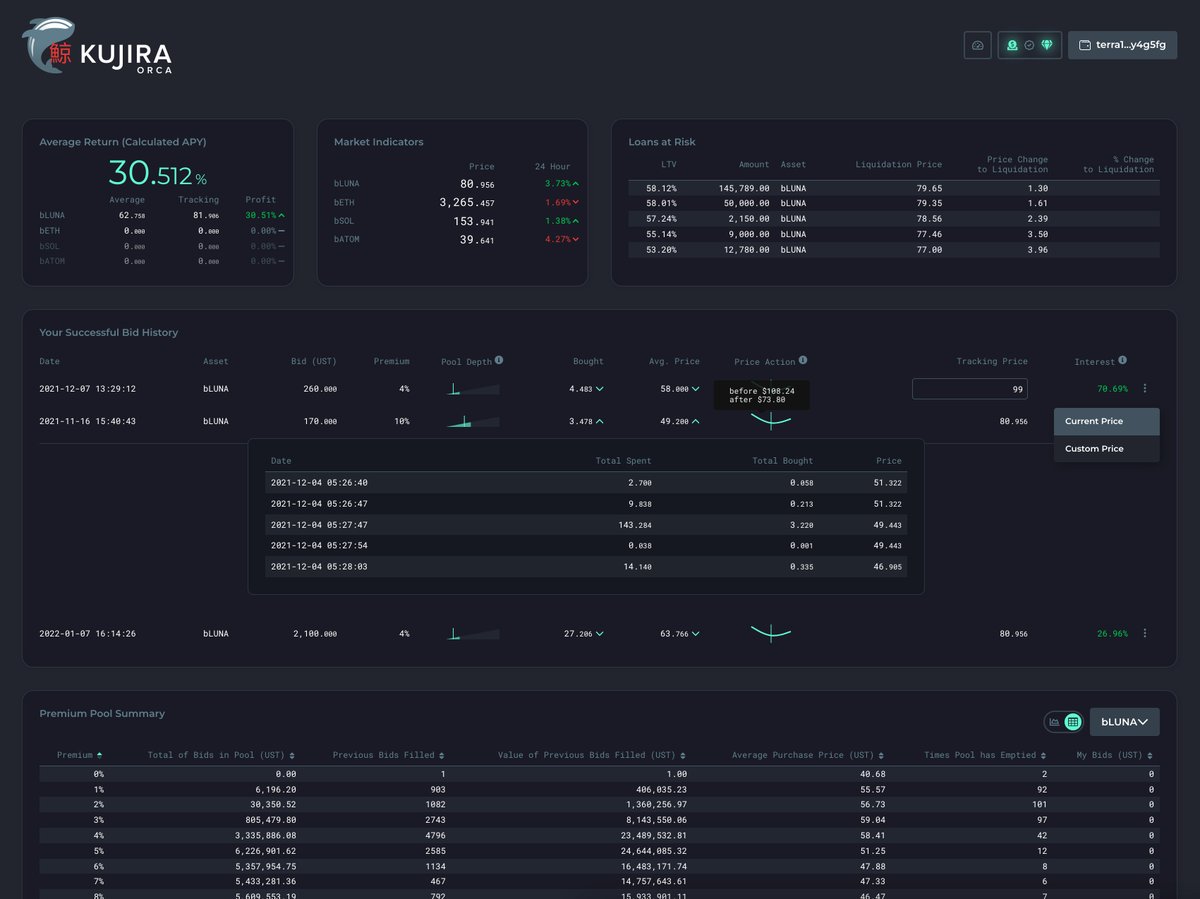Open three-dot menu for 70.69% interest row

pyautogui.click(x=1145, y=389)
